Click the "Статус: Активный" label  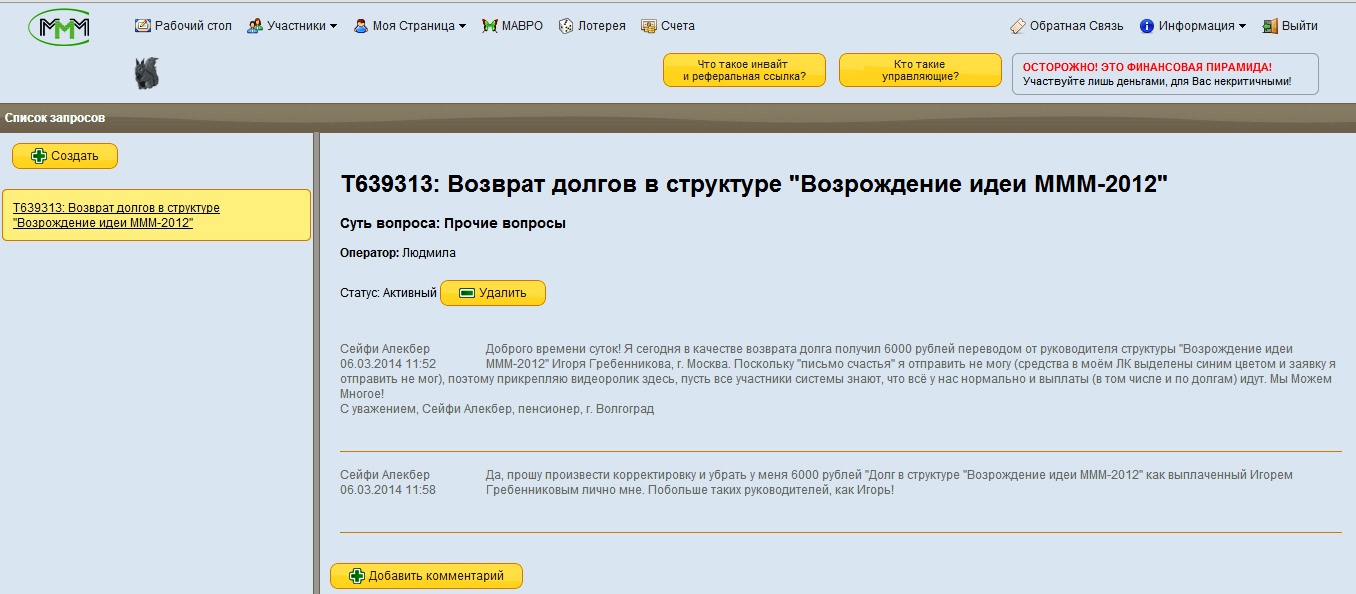click(388, 293)
